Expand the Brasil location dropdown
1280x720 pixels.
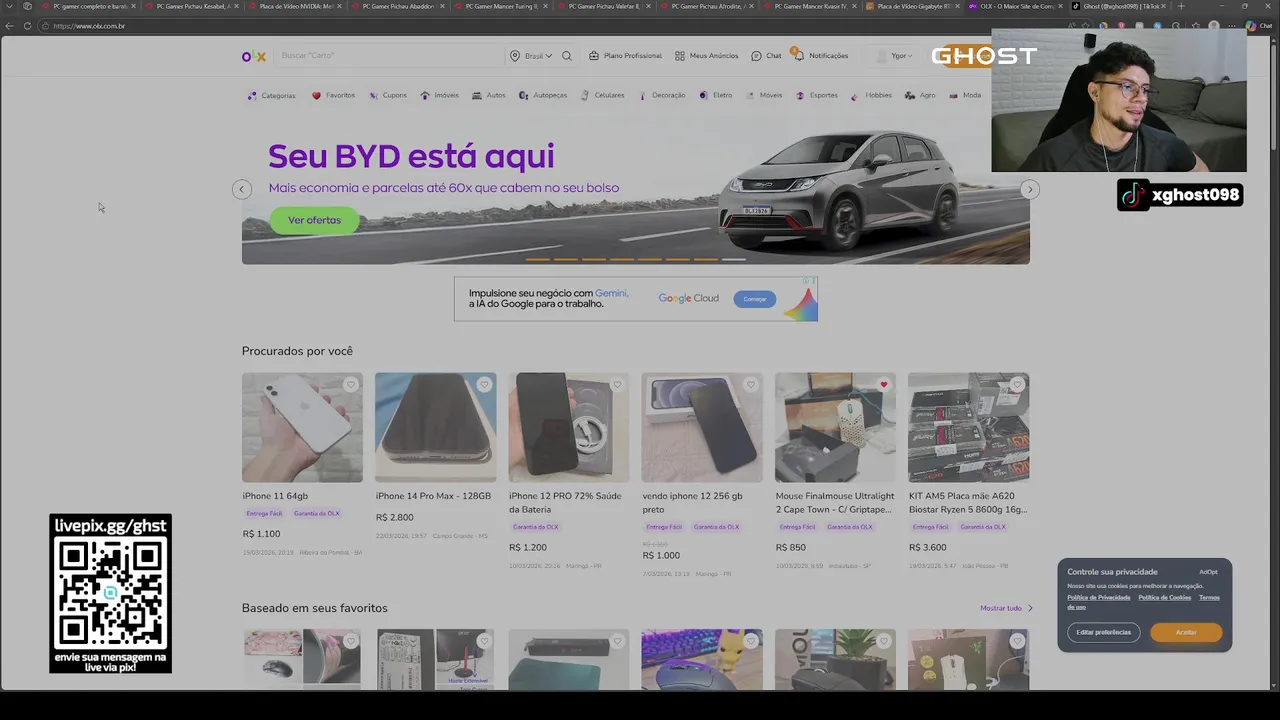click(531, 56)
